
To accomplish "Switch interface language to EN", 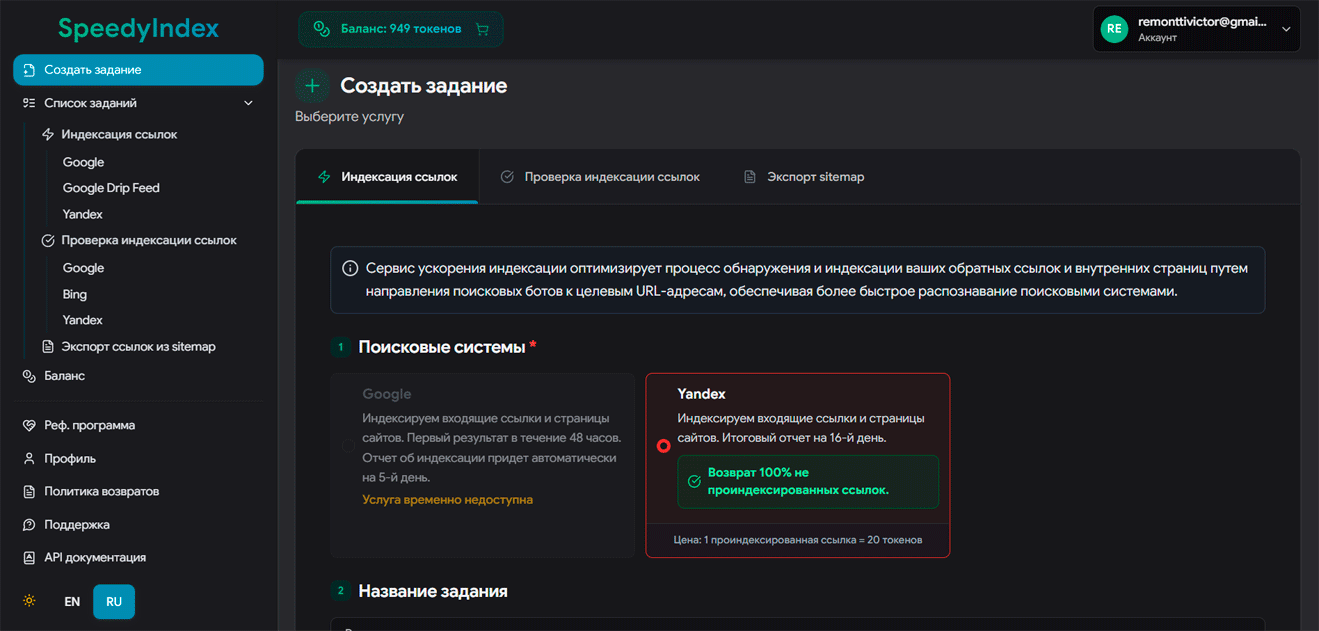I will [x=71, y=601].
